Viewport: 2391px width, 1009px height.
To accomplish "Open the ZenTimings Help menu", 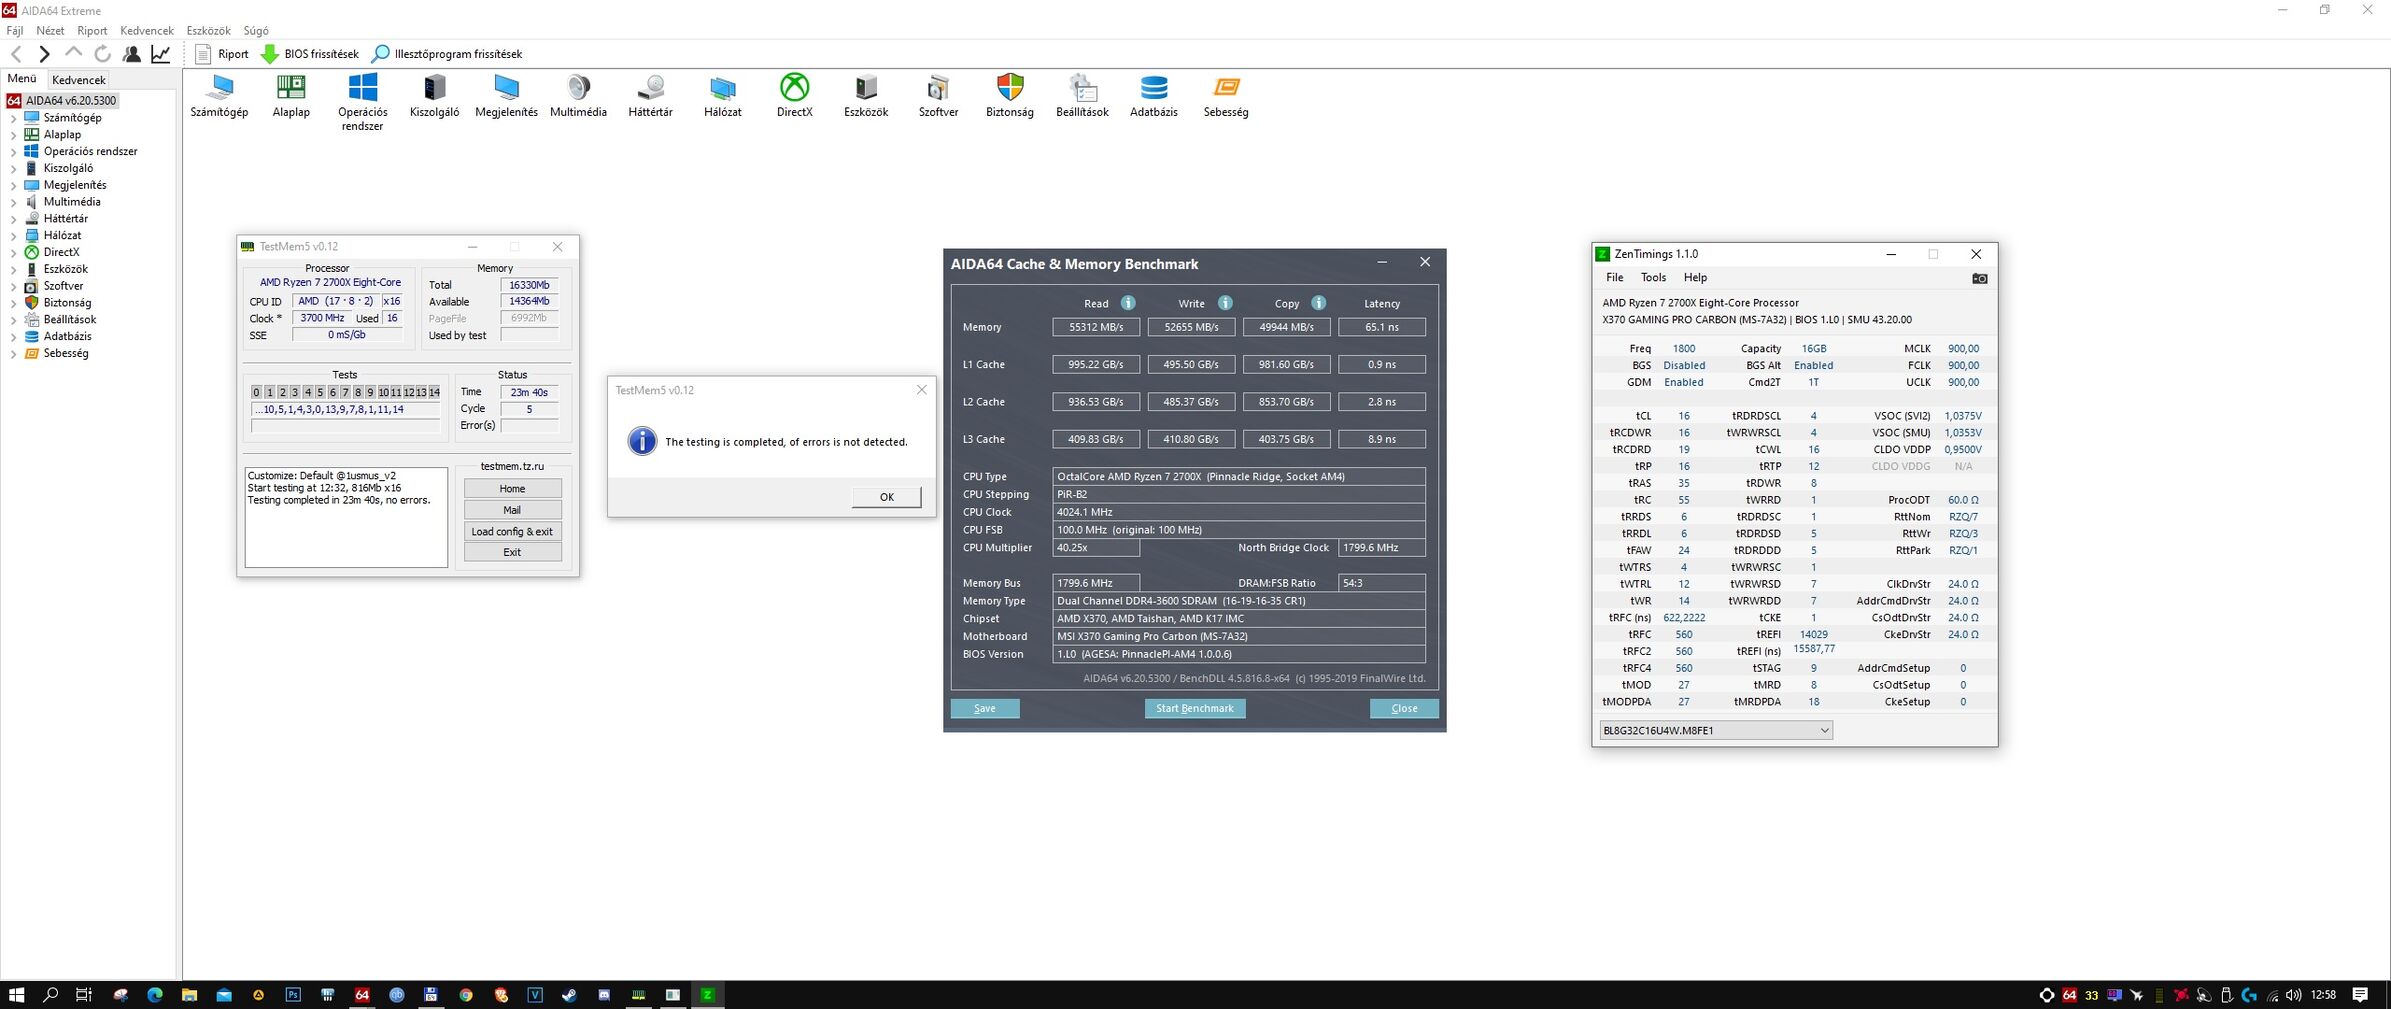I will tap(1695, 278).
